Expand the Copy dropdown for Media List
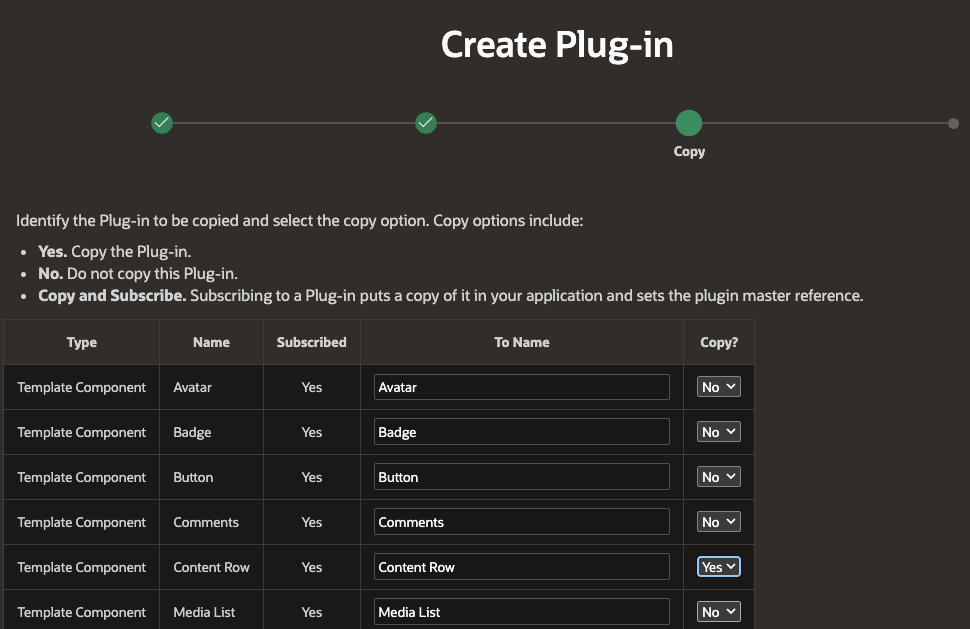970x629 pixels. coord(718,612)
